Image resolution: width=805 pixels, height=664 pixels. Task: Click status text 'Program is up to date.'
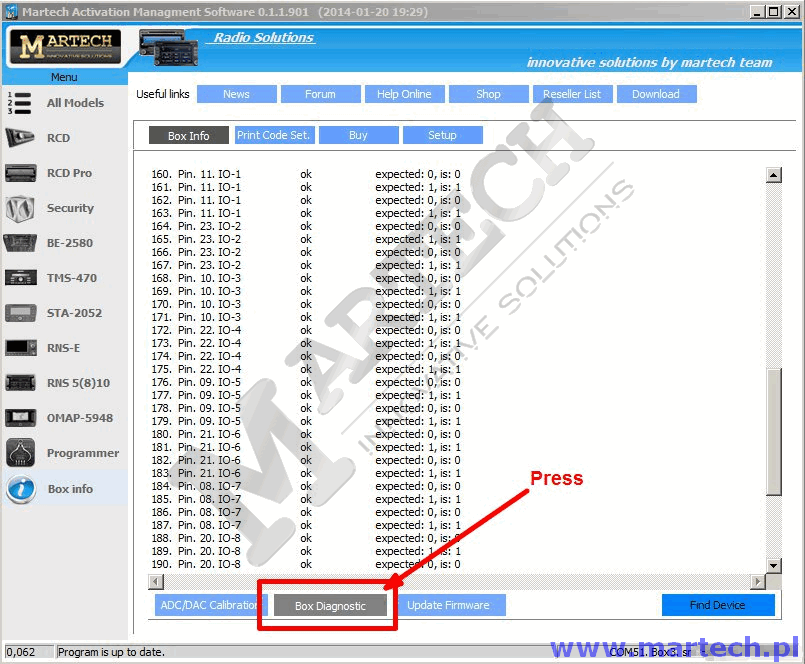click(x=111, y=652)
